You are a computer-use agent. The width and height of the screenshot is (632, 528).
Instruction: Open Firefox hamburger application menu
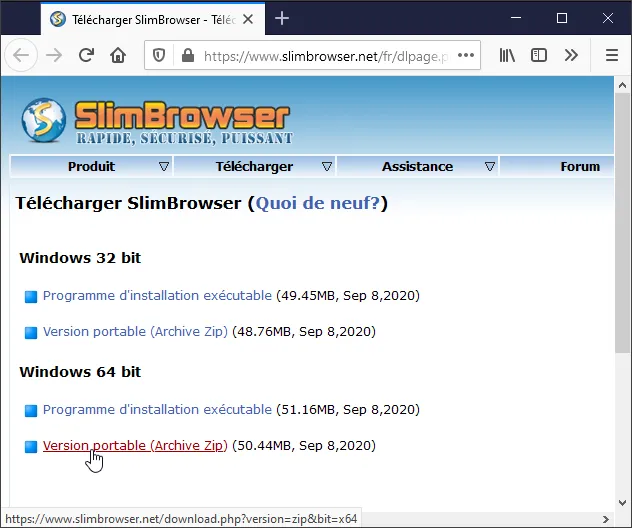[x=612, y=55]
